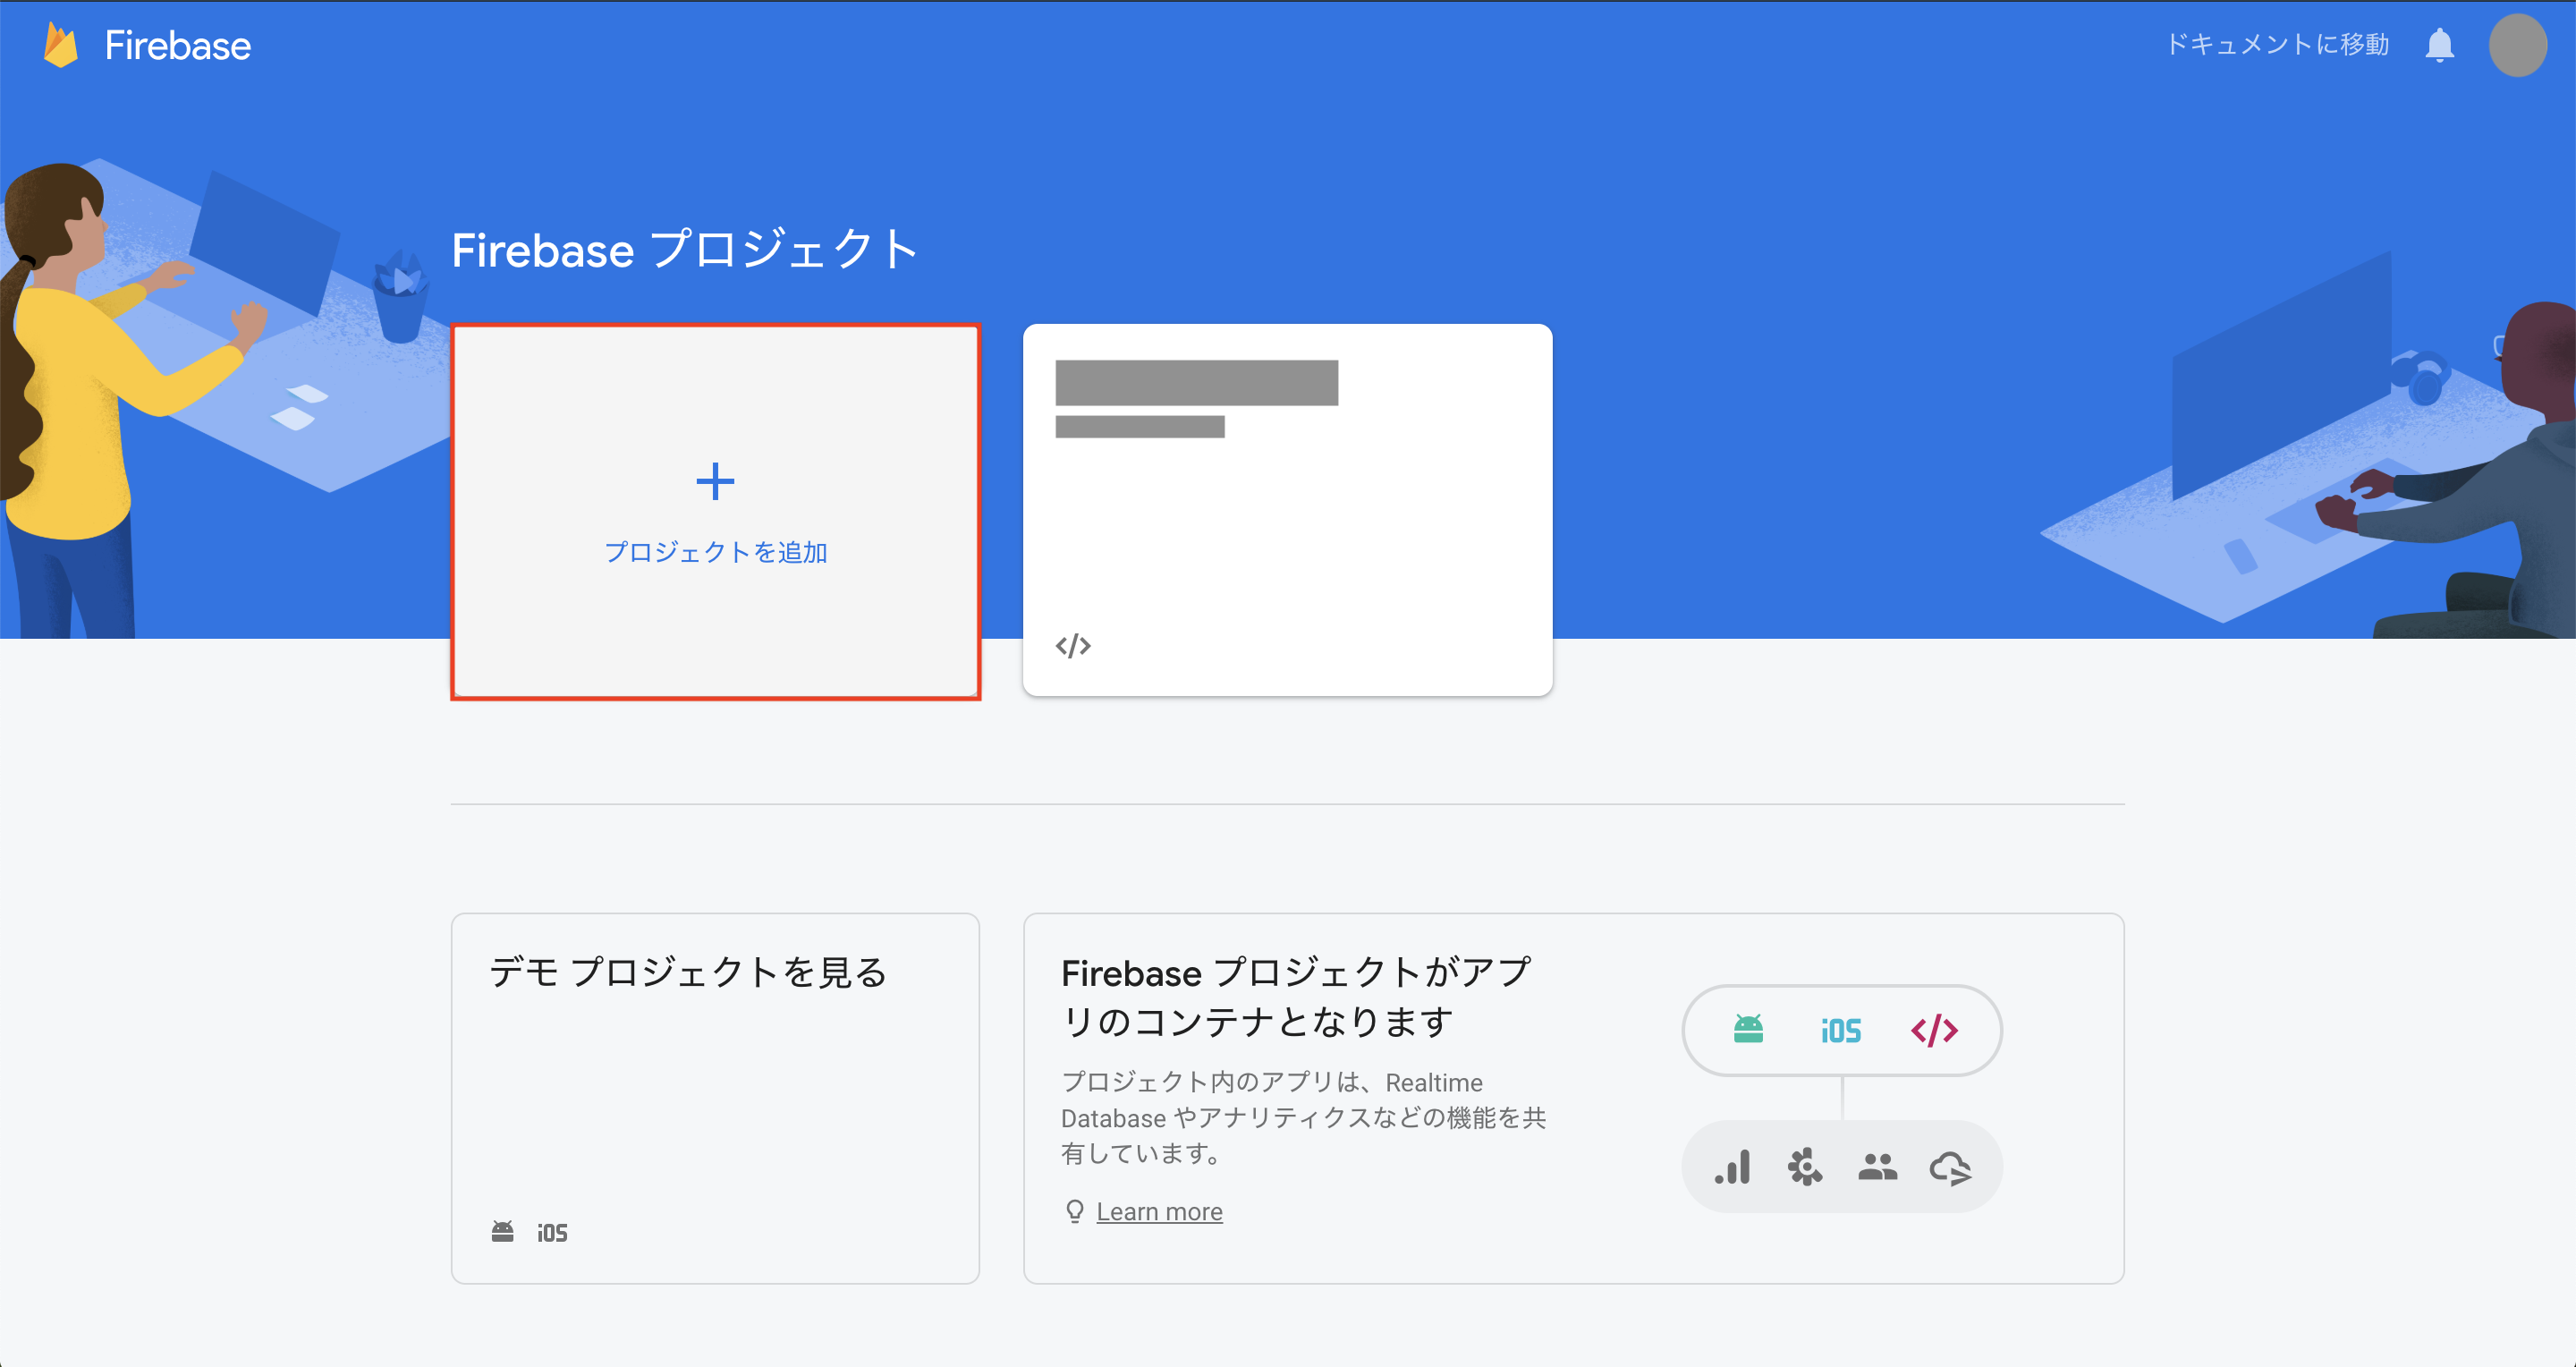This screenshot has width=2576, height=1367.
Task: Click the Firebase プロジェクト heading
Action: [685, 250]
